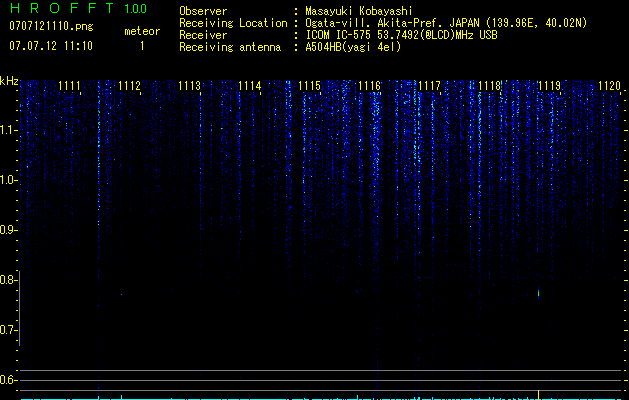Click the 0.6 kHz axis label

8,380
